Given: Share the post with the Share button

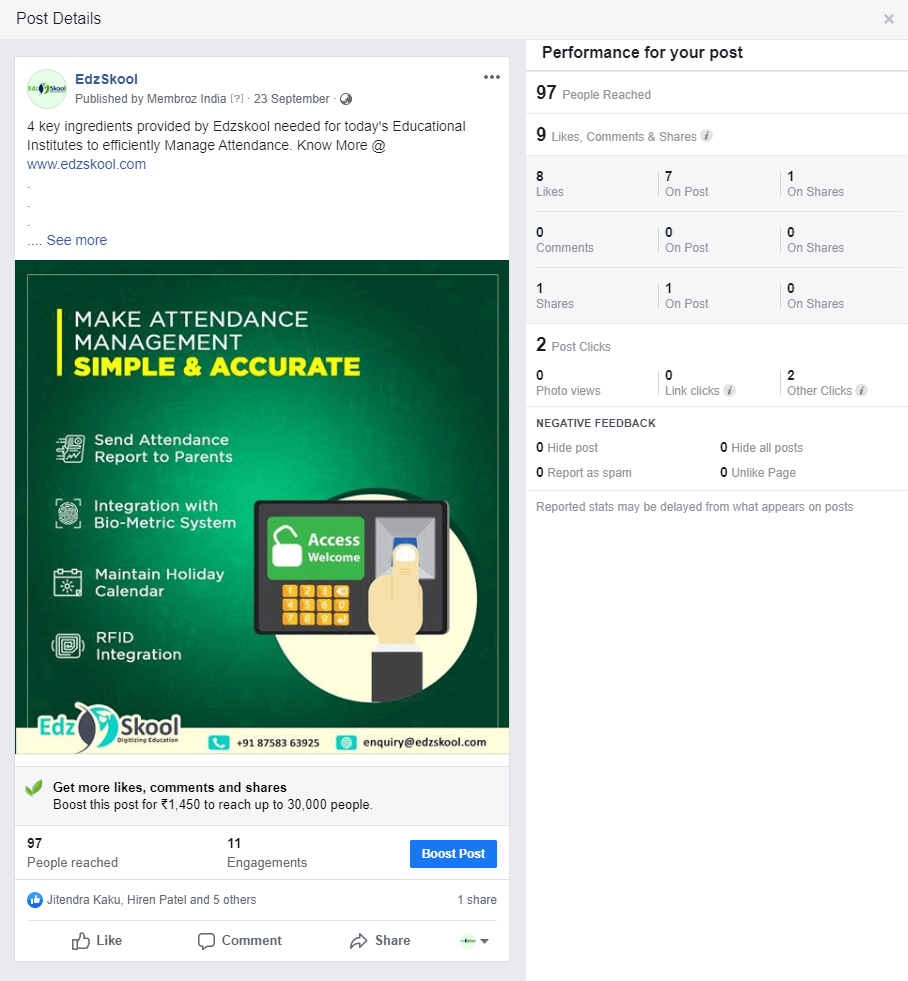Looking at the screenshot, I should tap(380, 940).
